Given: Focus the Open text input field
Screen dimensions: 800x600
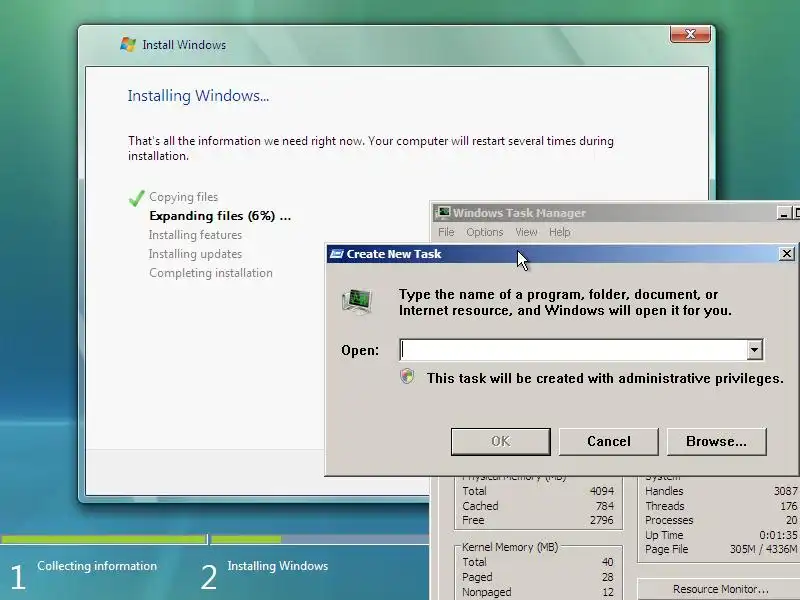Looking at the screenshot, I should click(x=573, y=350).
